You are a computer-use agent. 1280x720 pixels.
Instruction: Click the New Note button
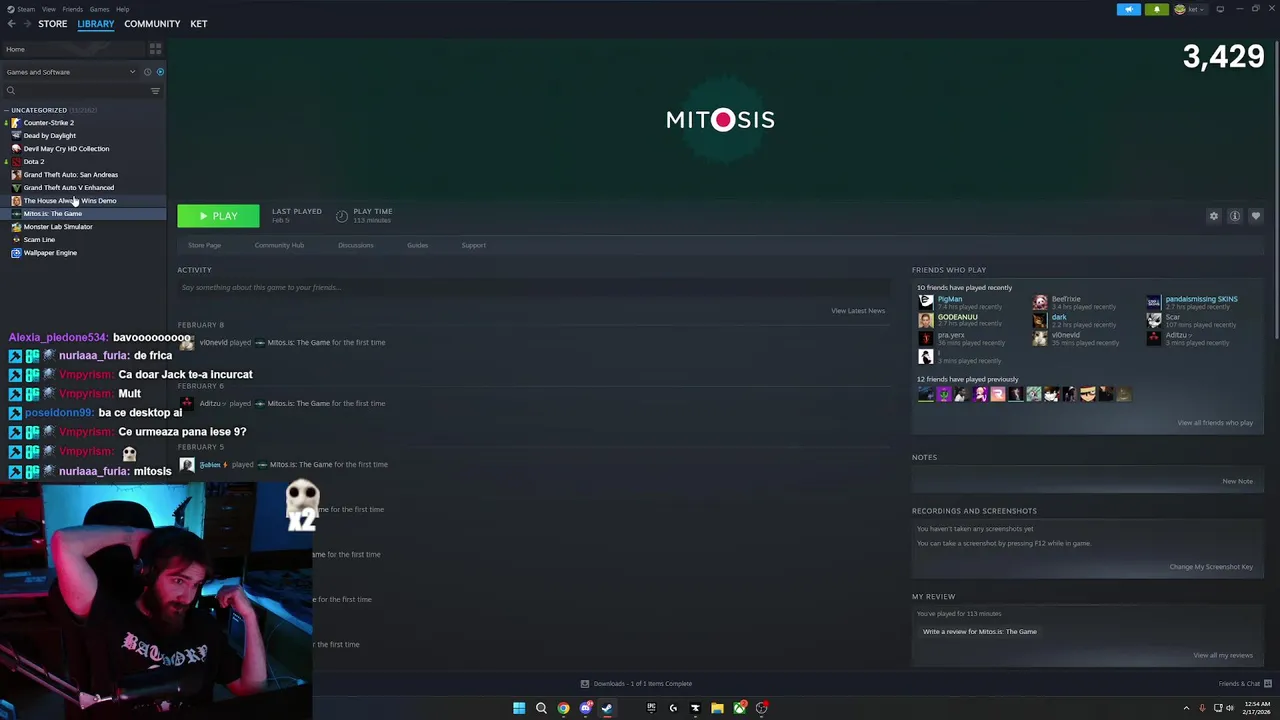pos(1237,482)
